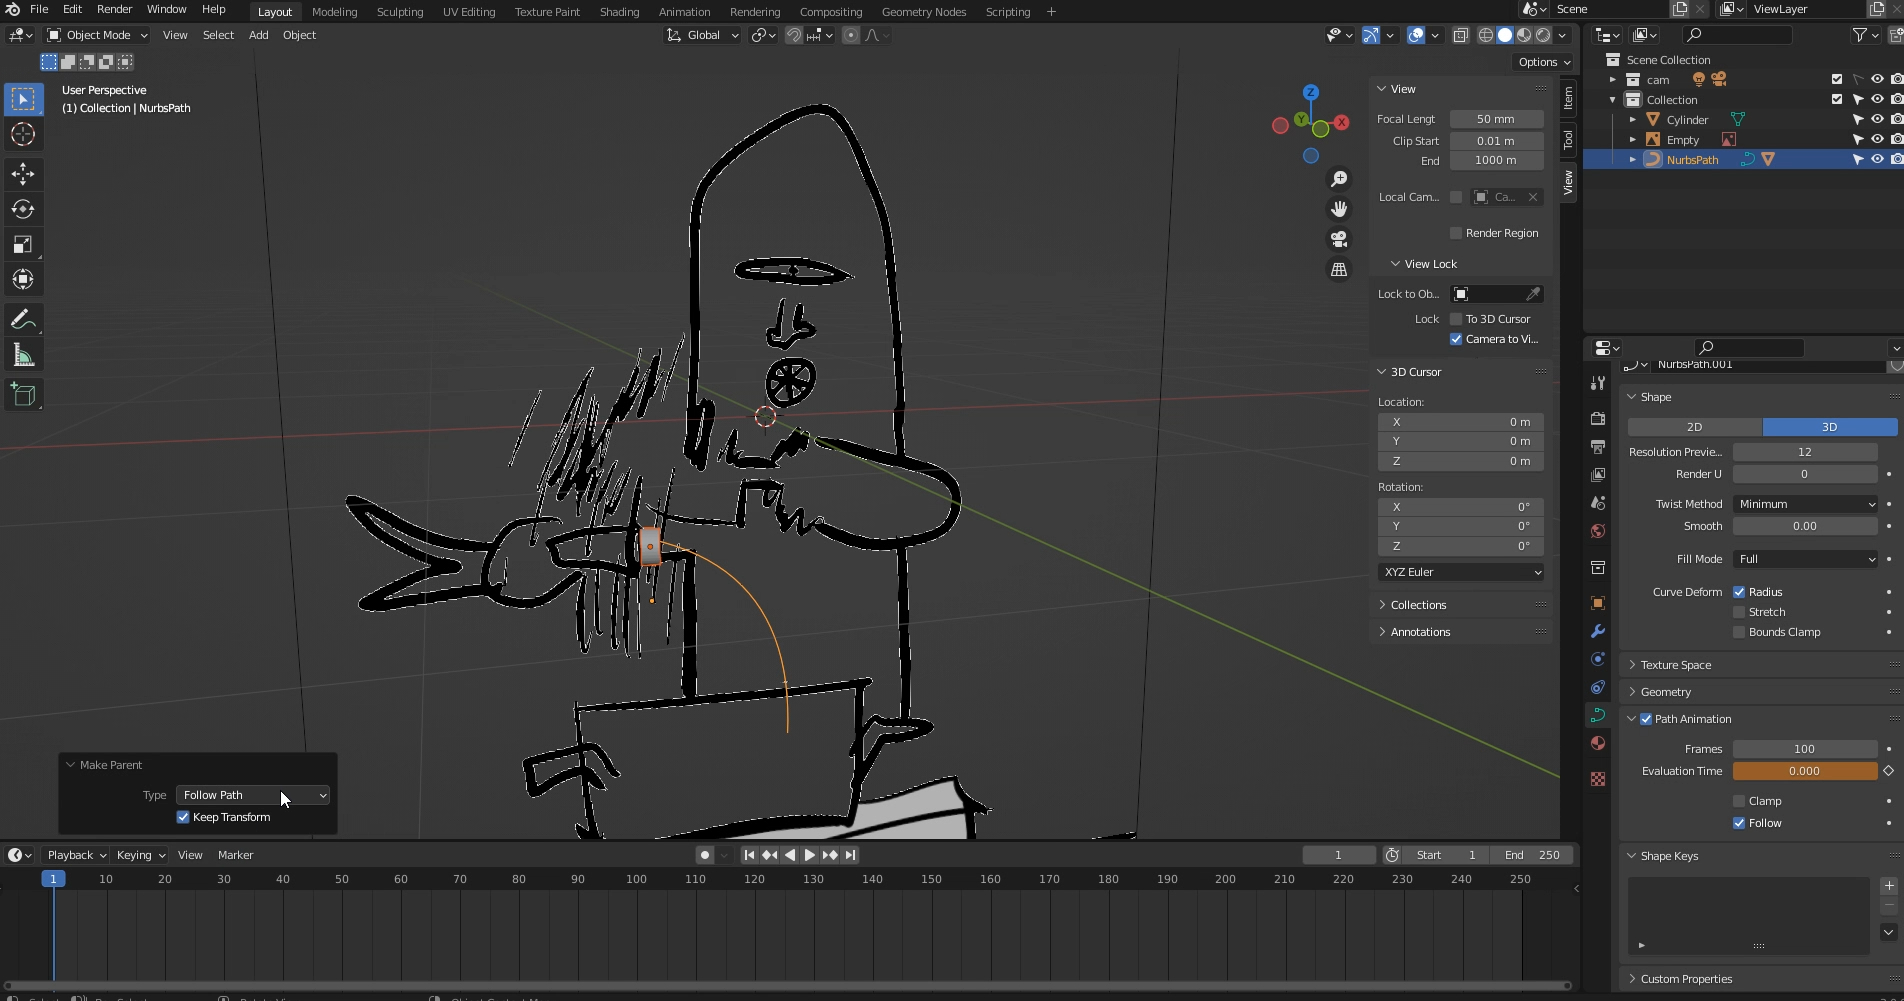Image resolution: width=1904 pixels, height=1001 pixels.
Task: Enable Lock To 3D Cursor checkbox
Action: click(1456, 319)
